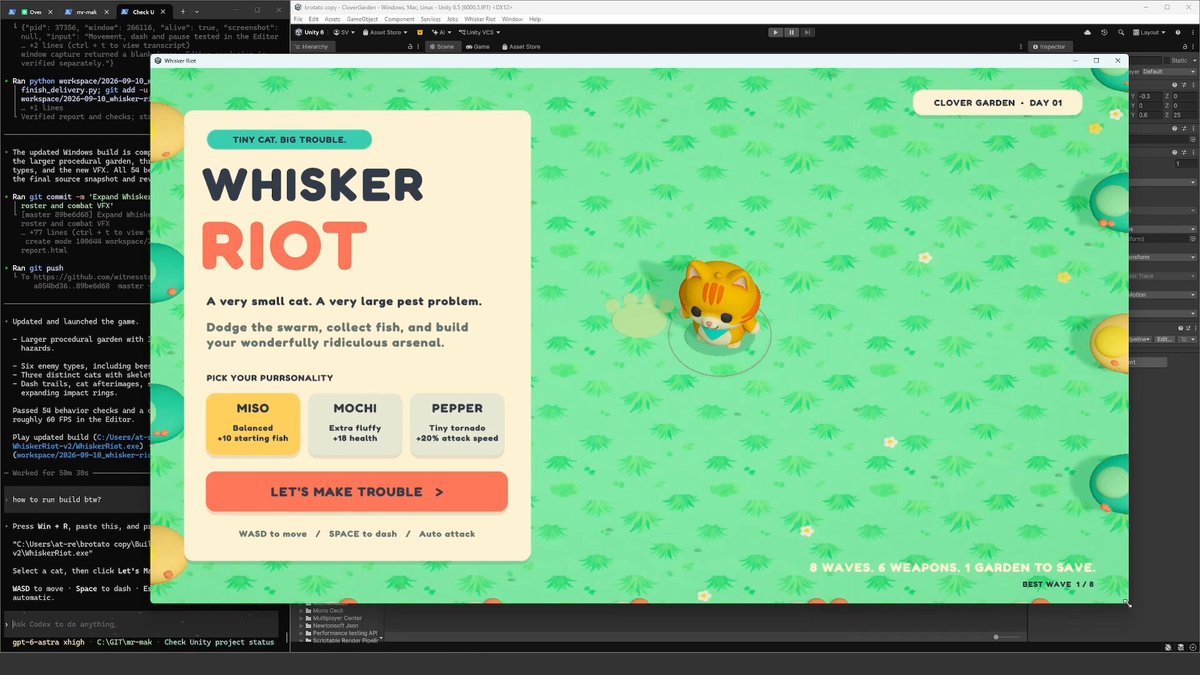The image size is (1200, 675).
Task: Open the Component menu in Unity
Action: 399,19
